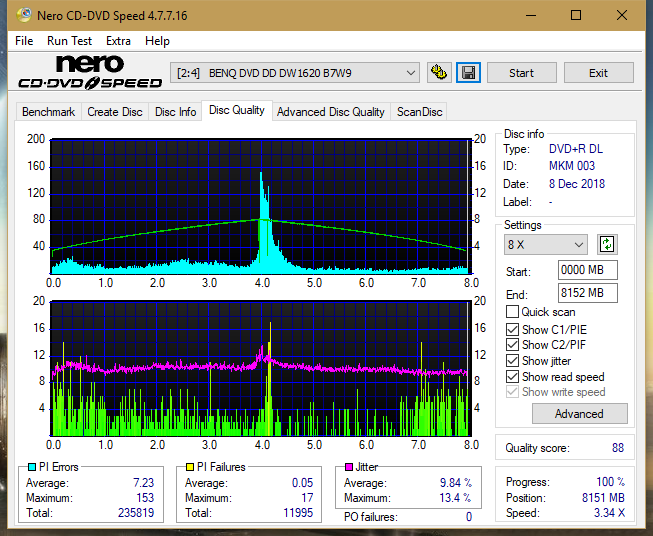Image resolution: width=653 pixels, height=536 pixels.
Task: Maximize the Nero CD-DVD Speed window
Action: click(x=576, y=15)
